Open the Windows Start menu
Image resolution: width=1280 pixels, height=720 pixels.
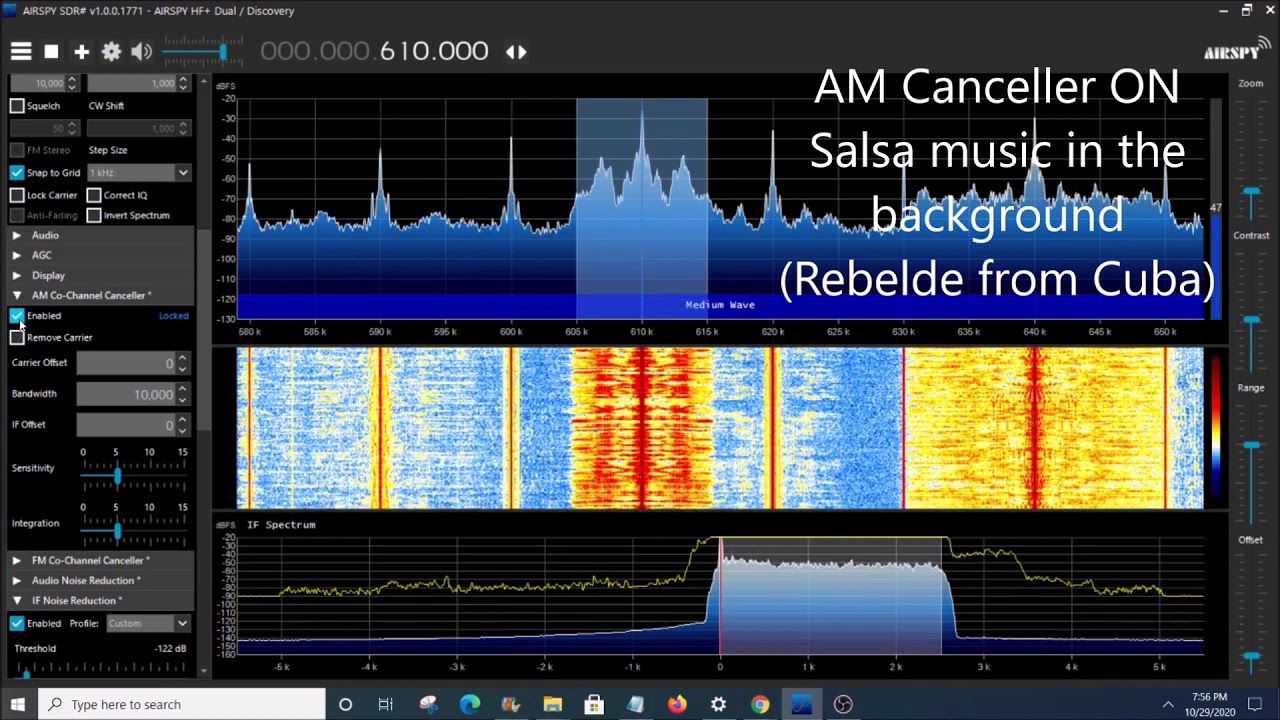(18, 704)
